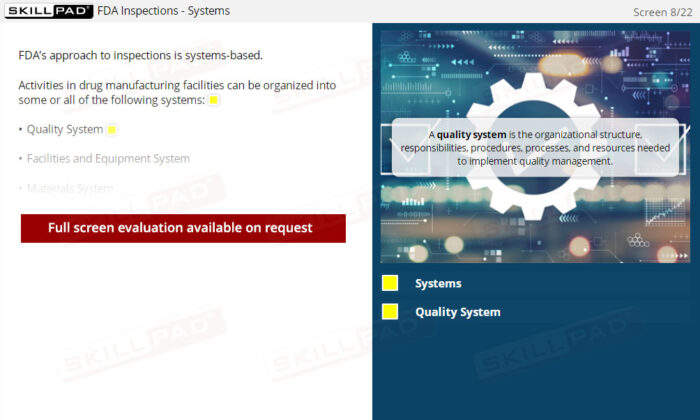Image resolution: width=700 pixels, height=420 pixels.
Task: Click 'FDA's approach to inspections is systems-based' sentence
Action: tap(141, 55)
